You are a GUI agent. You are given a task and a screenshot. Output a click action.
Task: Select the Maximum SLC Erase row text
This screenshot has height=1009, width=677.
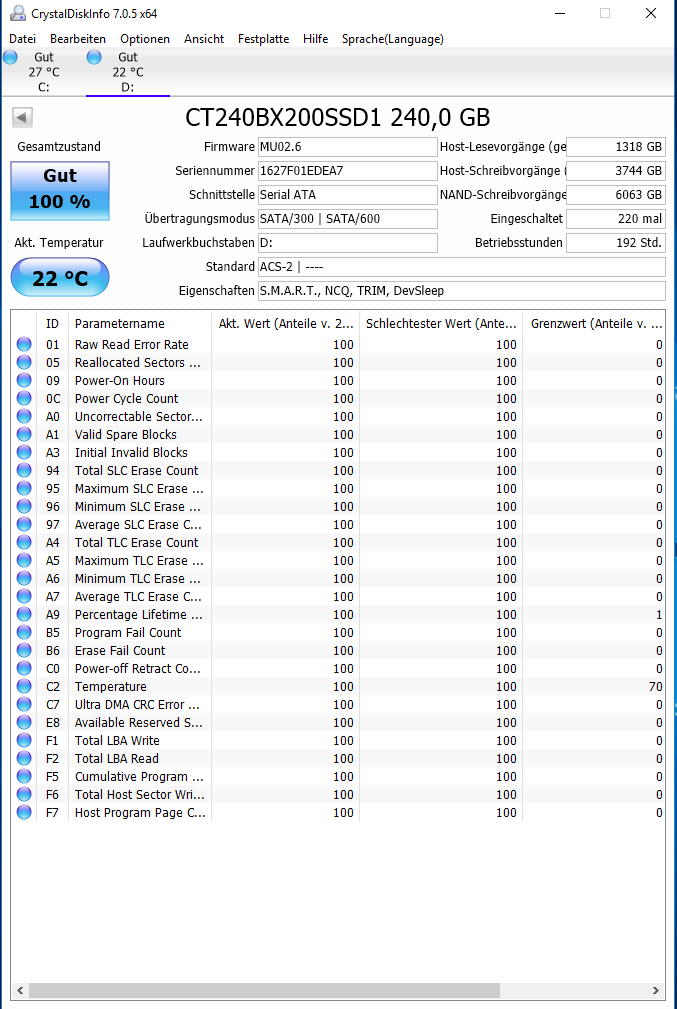point(139,488)
